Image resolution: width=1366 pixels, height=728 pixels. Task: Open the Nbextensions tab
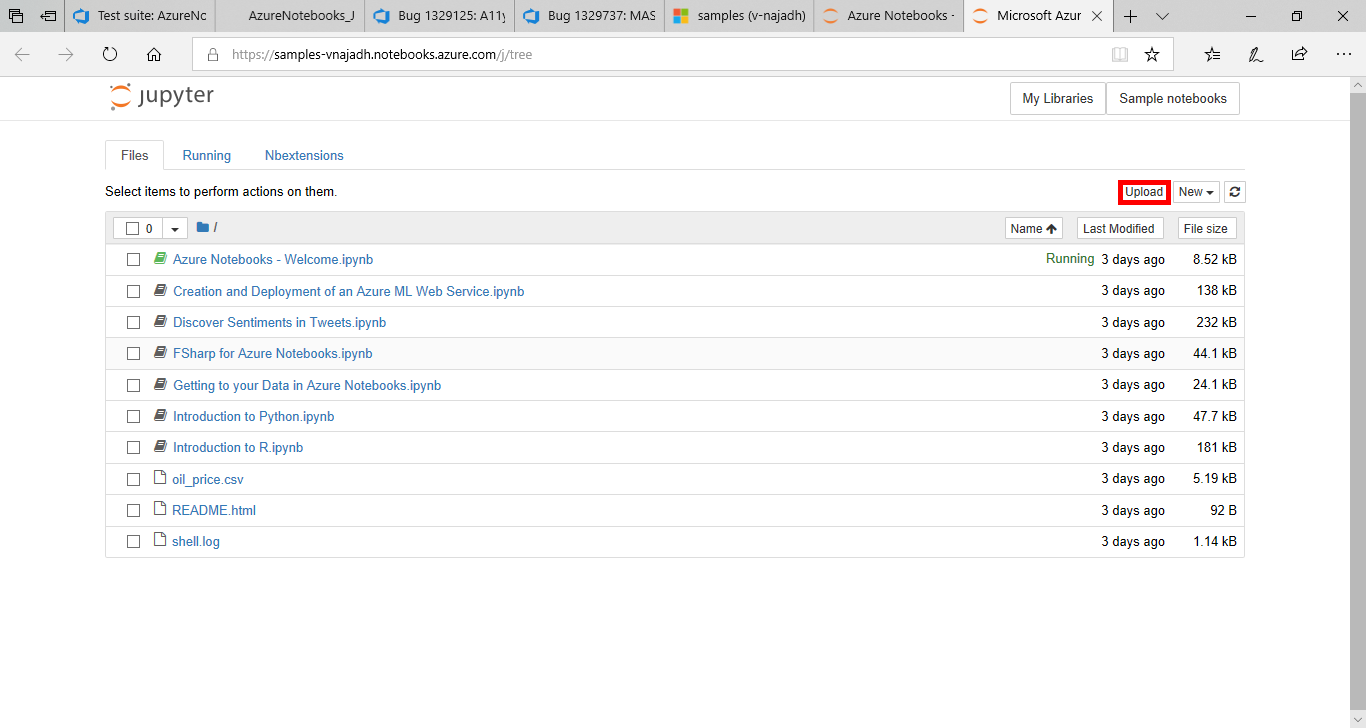(x=304, y=155)
